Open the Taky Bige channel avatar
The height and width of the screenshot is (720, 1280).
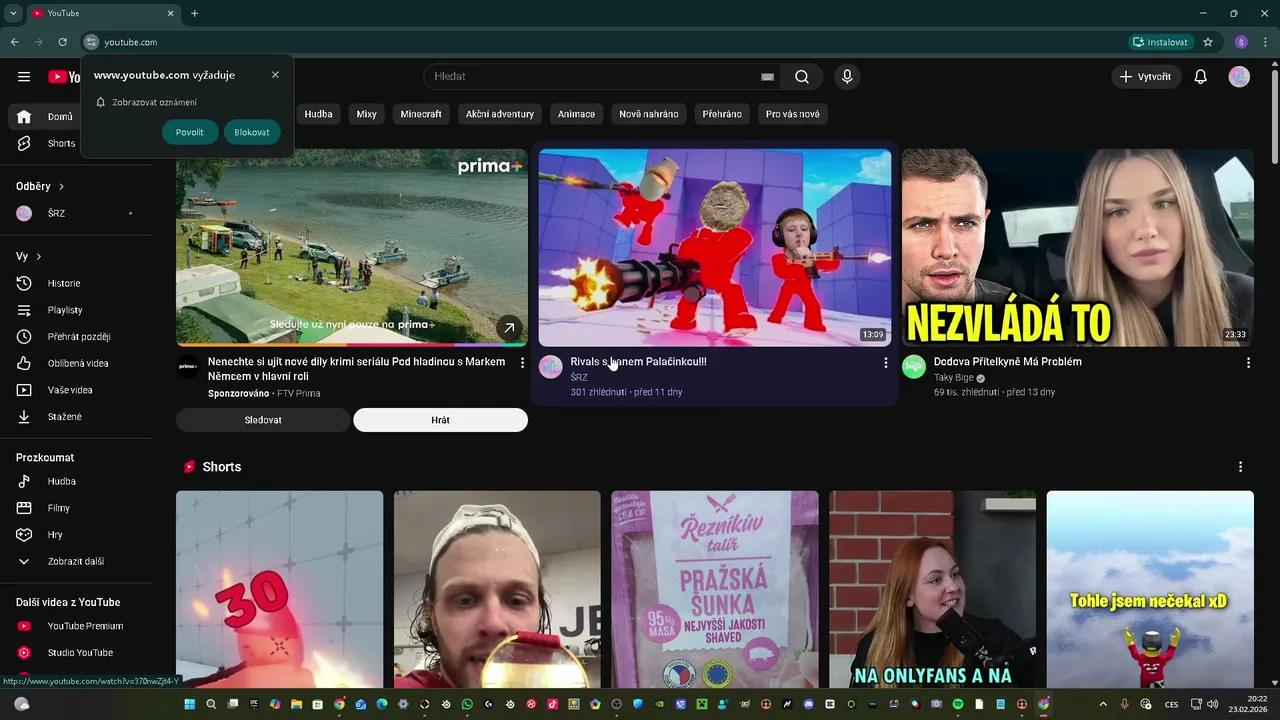(914, 367)
